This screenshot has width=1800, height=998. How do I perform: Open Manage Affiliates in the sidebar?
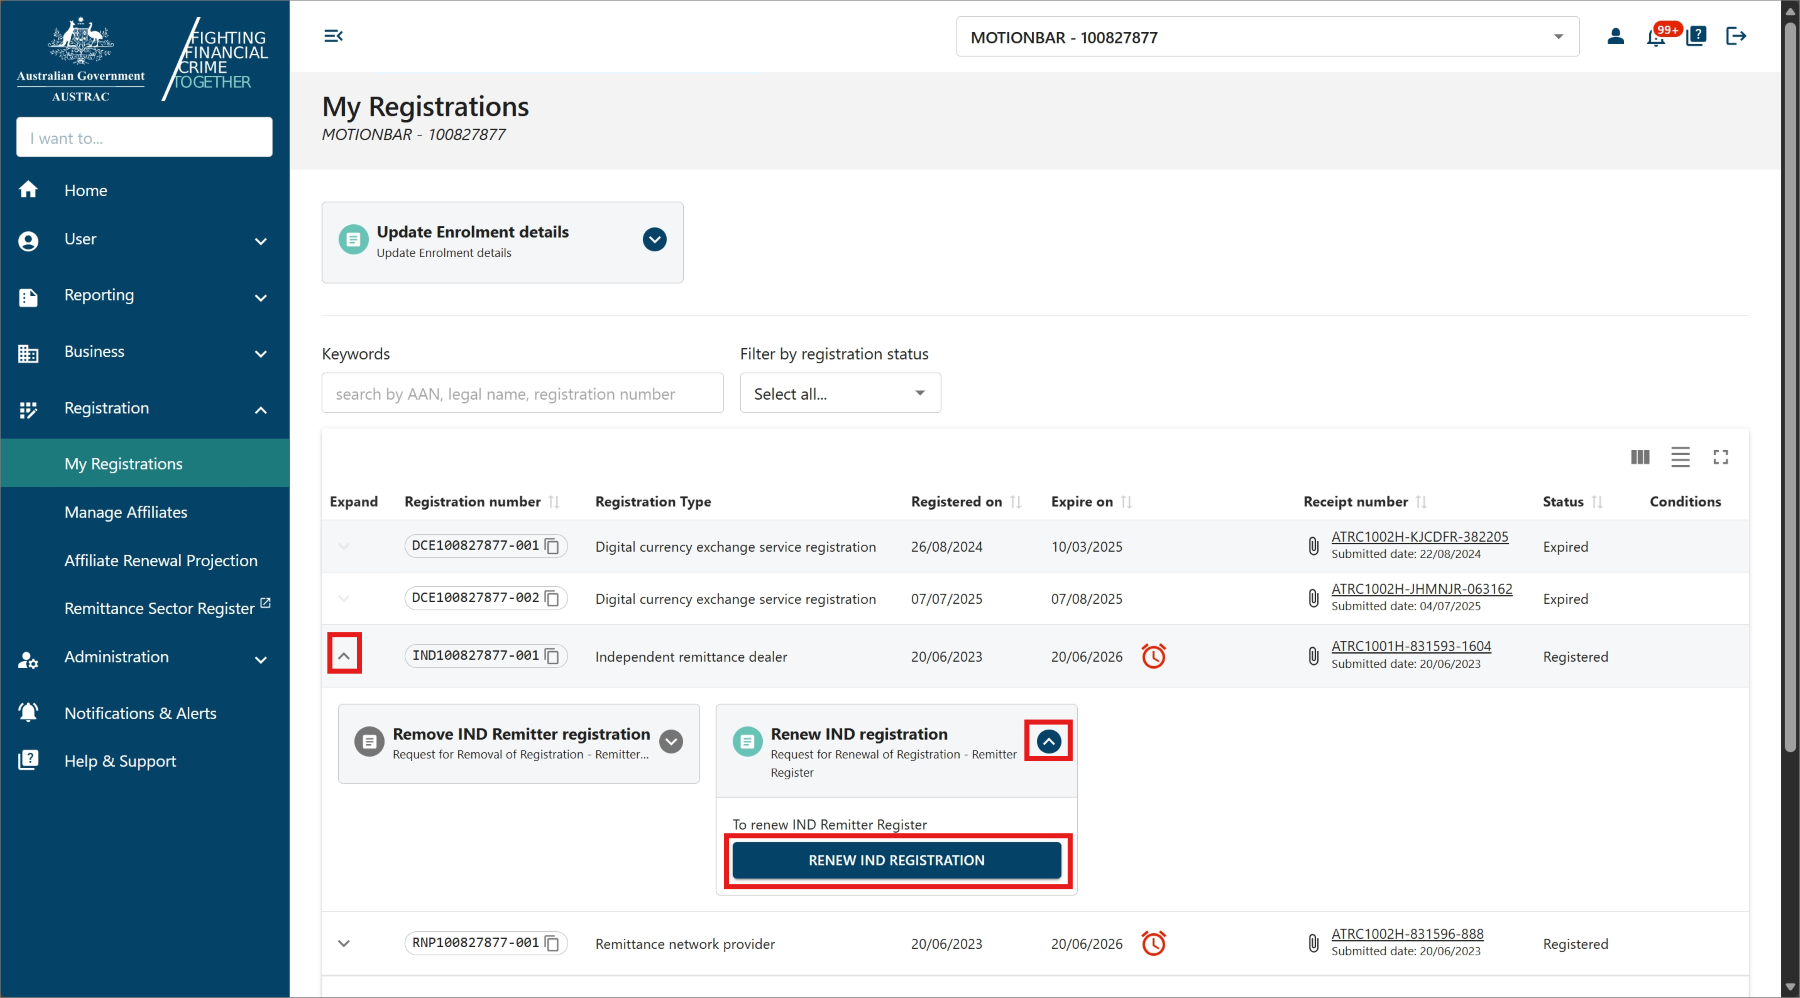coord(126,512)
